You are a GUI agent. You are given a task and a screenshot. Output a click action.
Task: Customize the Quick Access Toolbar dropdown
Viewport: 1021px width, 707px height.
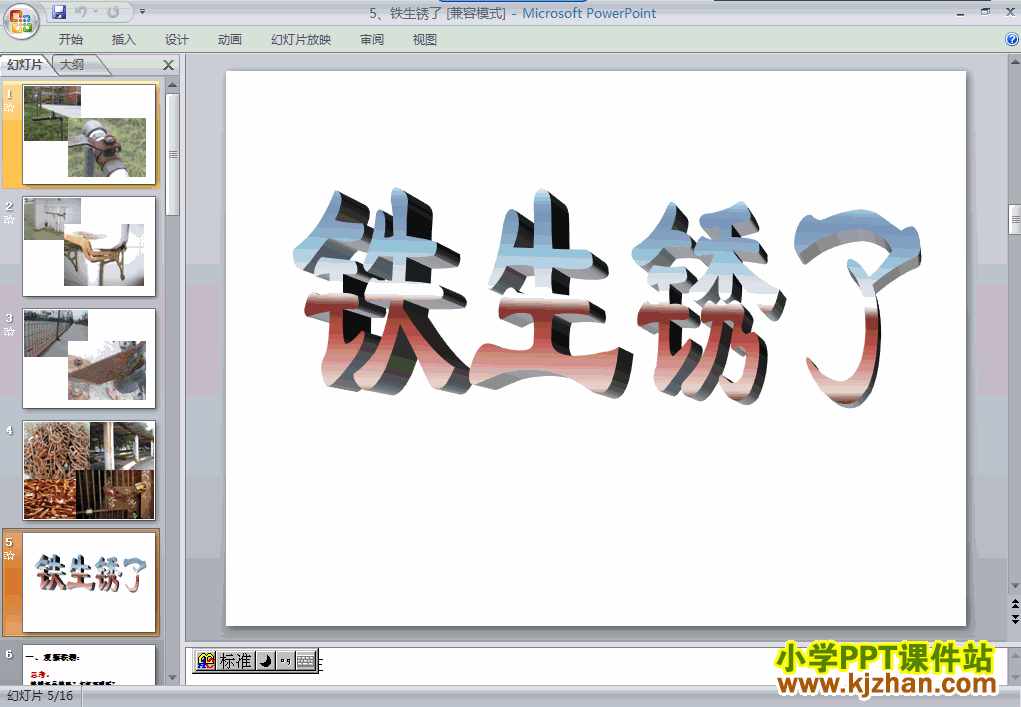(x=143, y=12)
